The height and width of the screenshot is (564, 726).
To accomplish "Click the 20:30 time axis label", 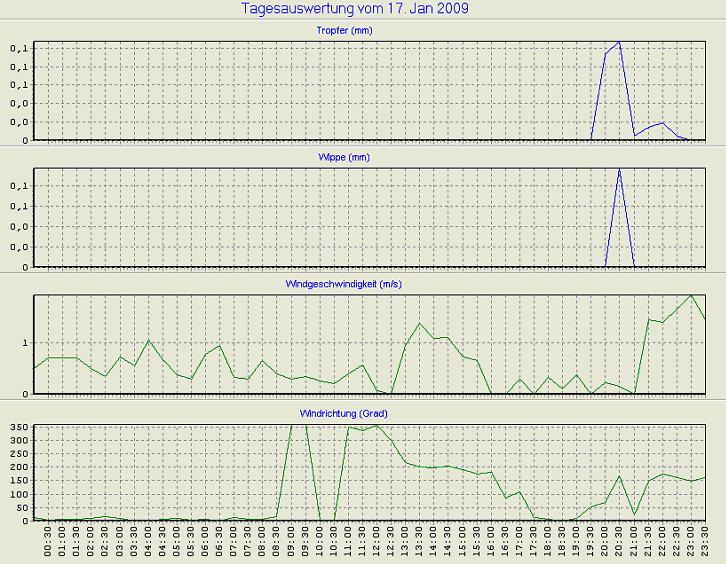I will click(x=620, y=542).
